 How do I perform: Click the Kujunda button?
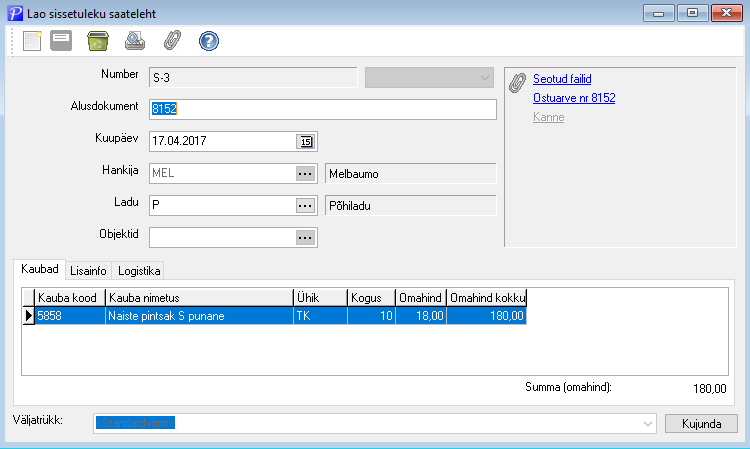coord(701,424)
